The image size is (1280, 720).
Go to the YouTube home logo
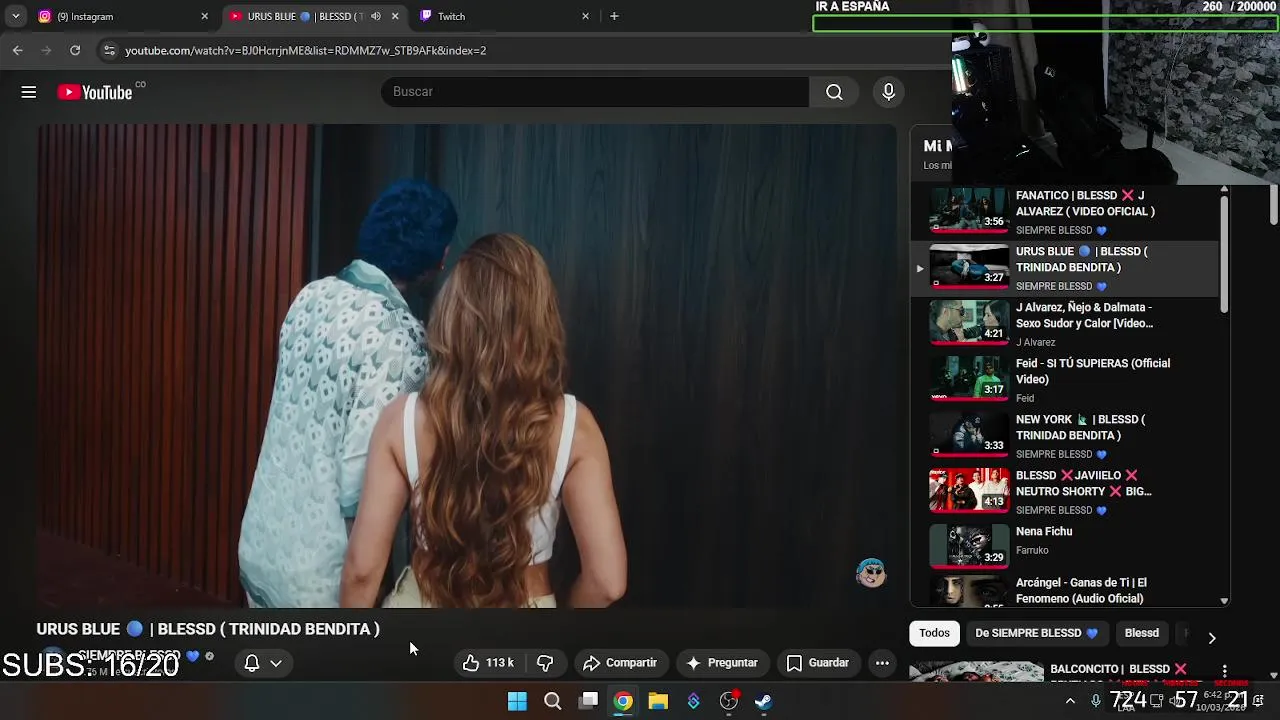95,92
